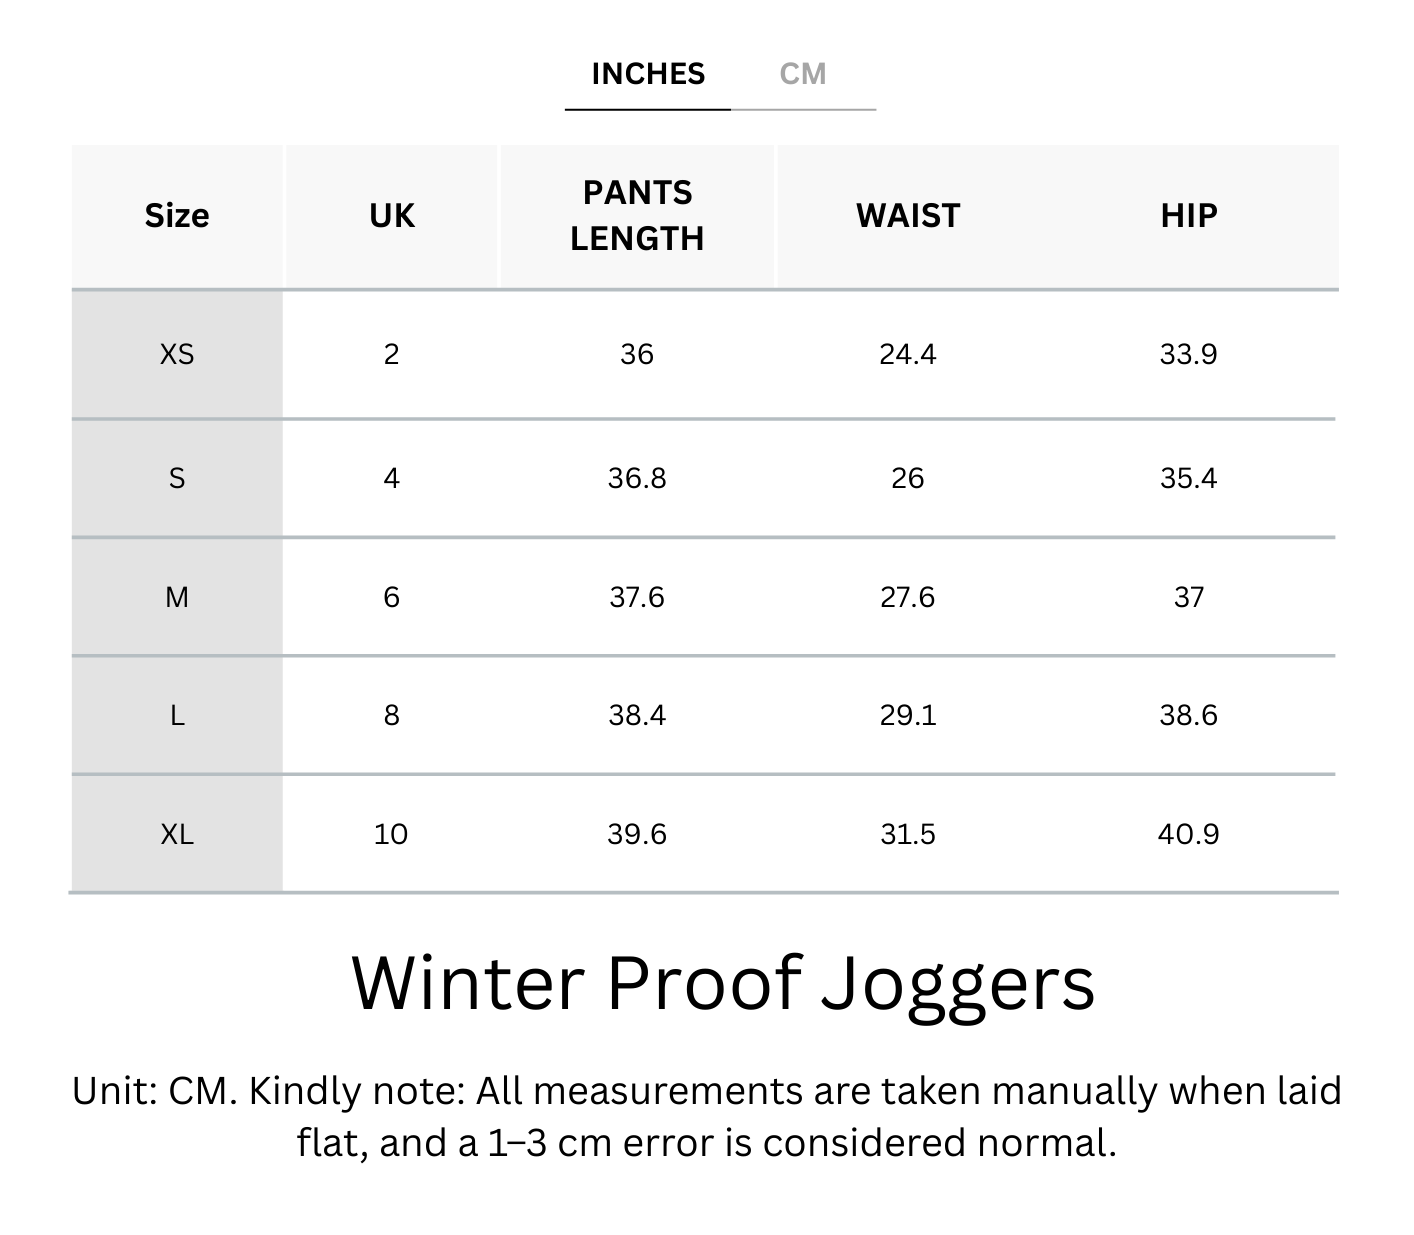
Task: Click the S pants length value 36.8
Action: [637, 478]
